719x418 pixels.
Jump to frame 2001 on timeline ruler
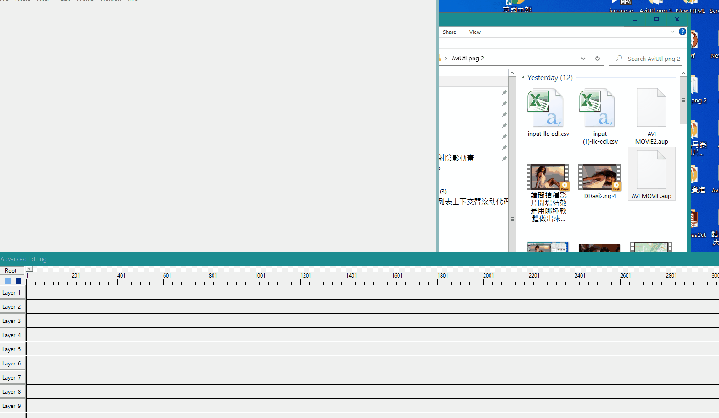488,275
